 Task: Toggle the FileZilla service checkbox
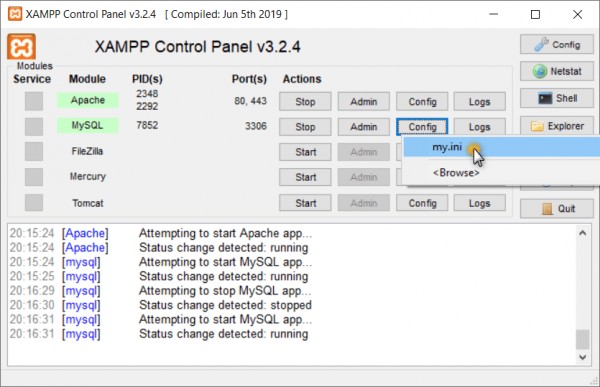click(34, 152)
